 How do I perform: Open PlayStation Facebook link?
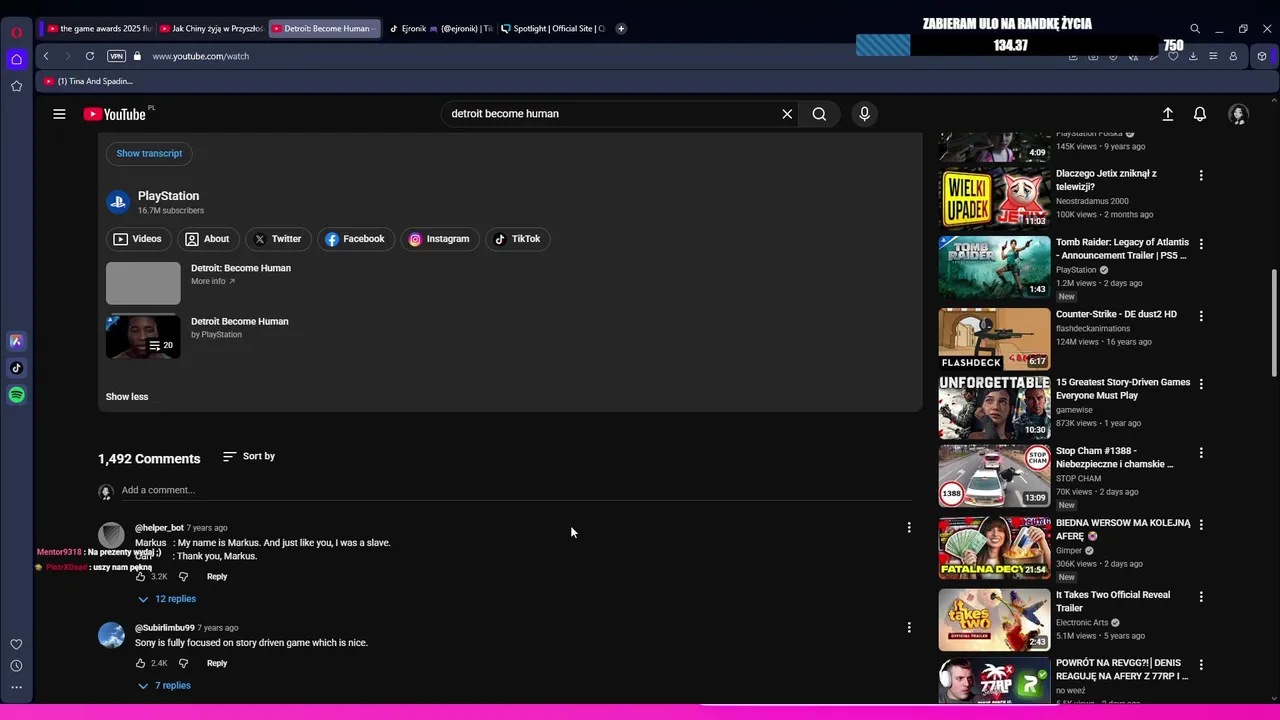[355, 239]
